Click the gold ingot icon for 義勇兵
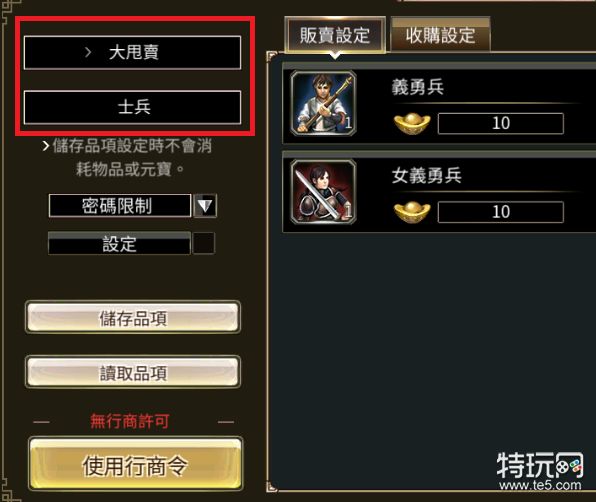 pos(412,124)
